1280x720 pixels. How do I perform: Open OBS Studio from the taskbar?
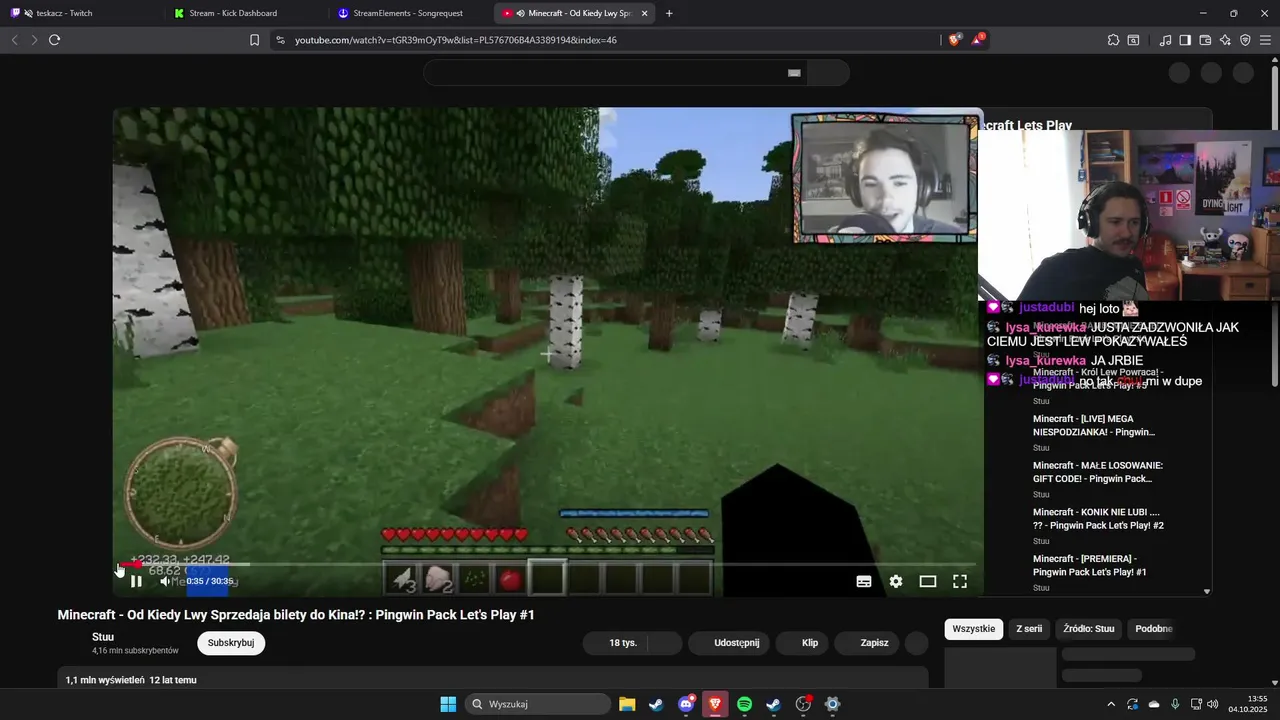pyautogui.click(x=803, y=704)
